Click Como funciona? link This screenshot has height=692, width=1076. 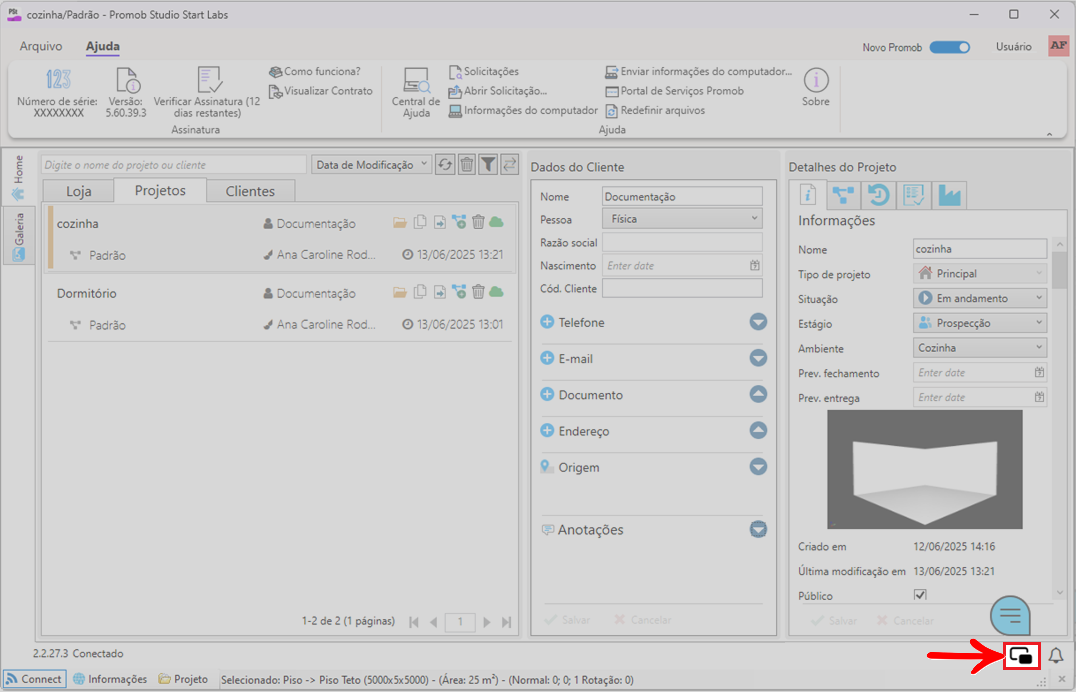click(x=315, y=71)
